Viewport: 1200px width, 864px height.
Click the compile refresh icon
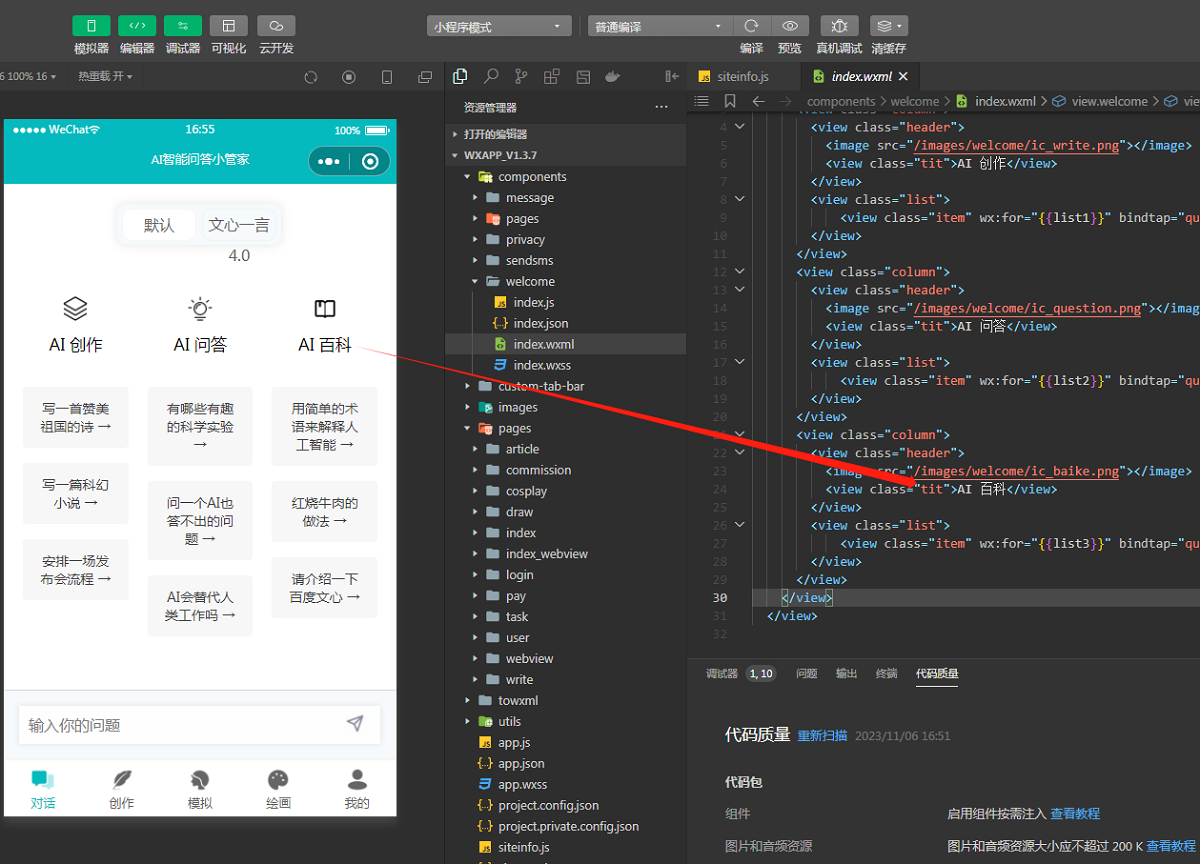click(751, 26)
